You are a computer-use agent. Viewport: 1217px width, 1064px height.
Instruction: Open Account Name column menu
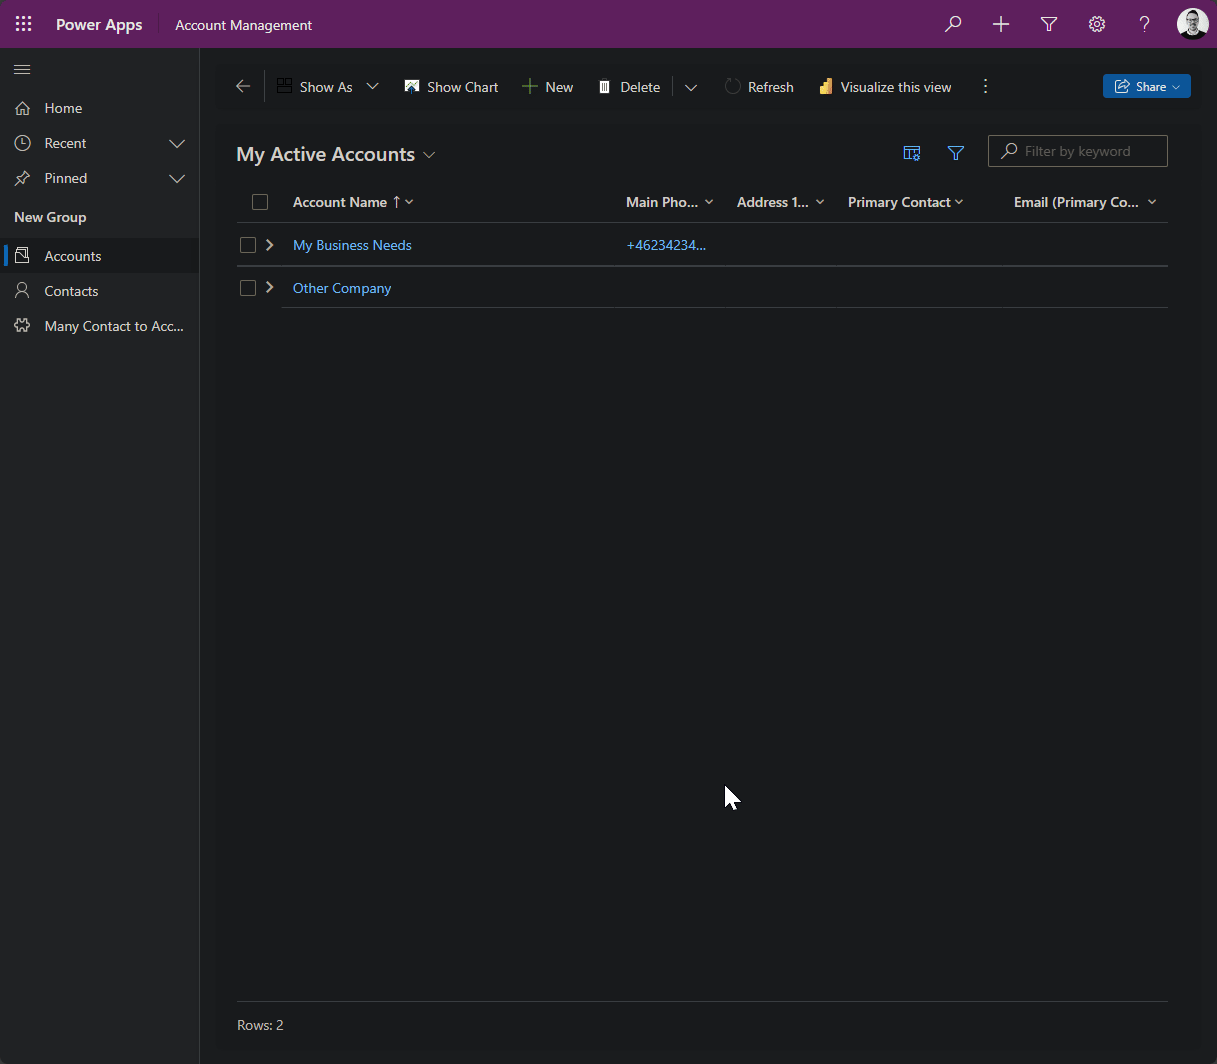click(x=409, y=202)
